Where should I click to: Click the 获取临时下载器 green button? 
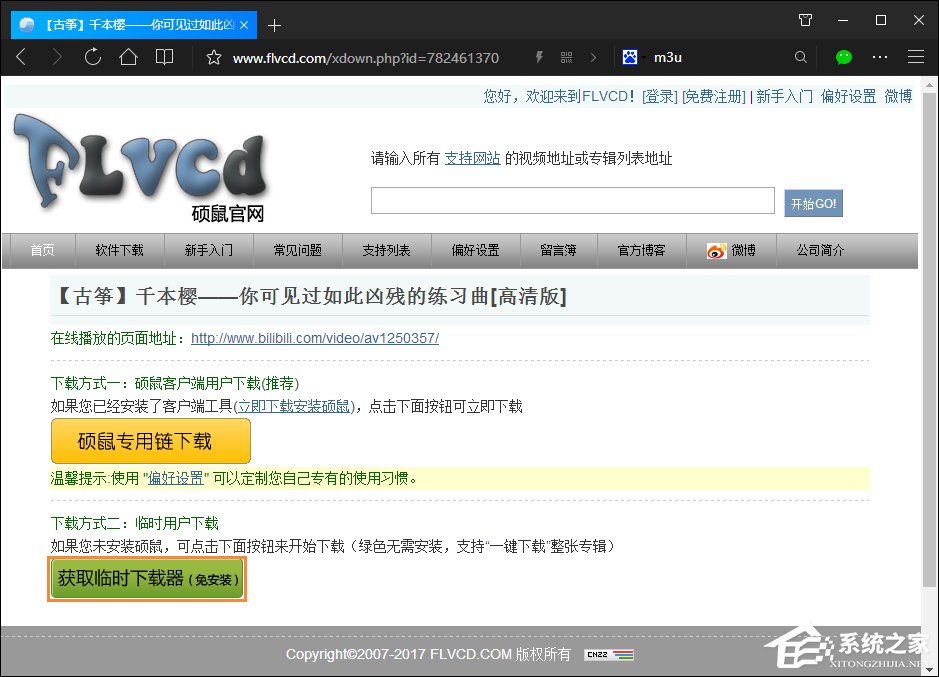pos(146,578)
